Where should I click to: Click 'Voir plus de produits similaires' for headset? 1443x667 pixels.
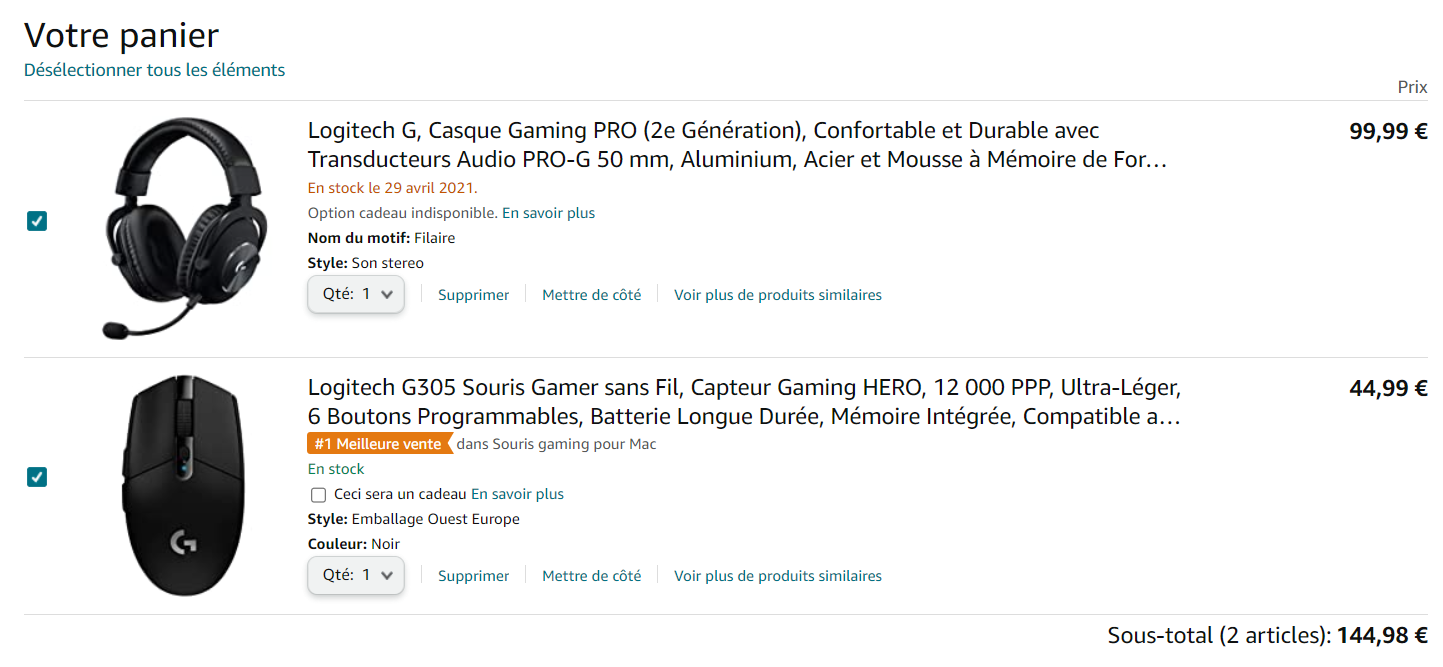(x=778, y=295)
